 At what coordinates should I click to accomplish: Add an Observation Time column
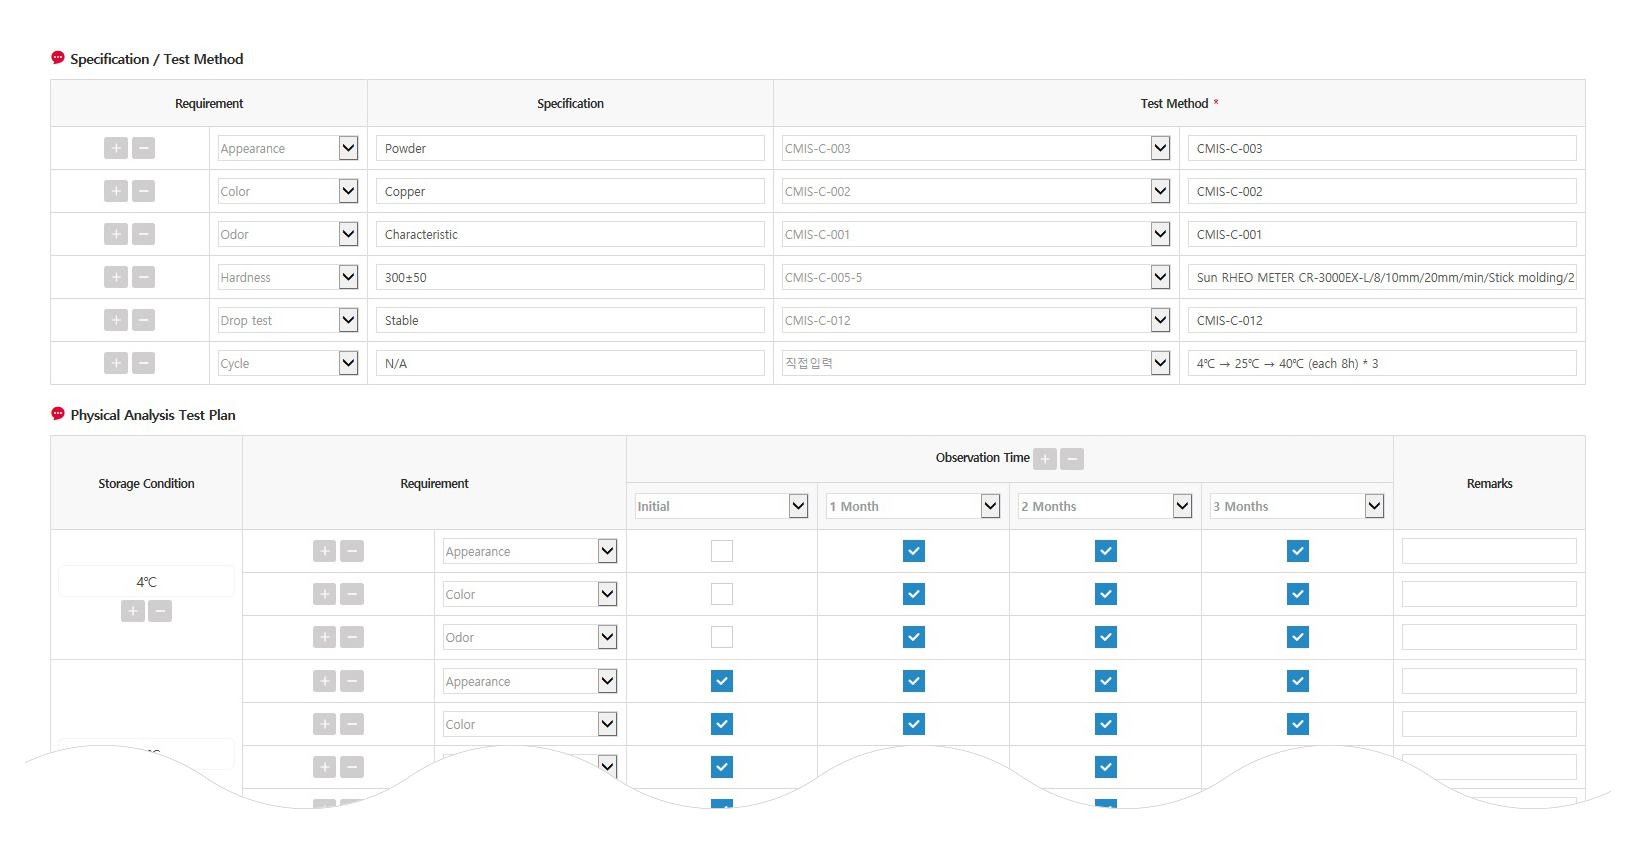tap(1045, 459)
